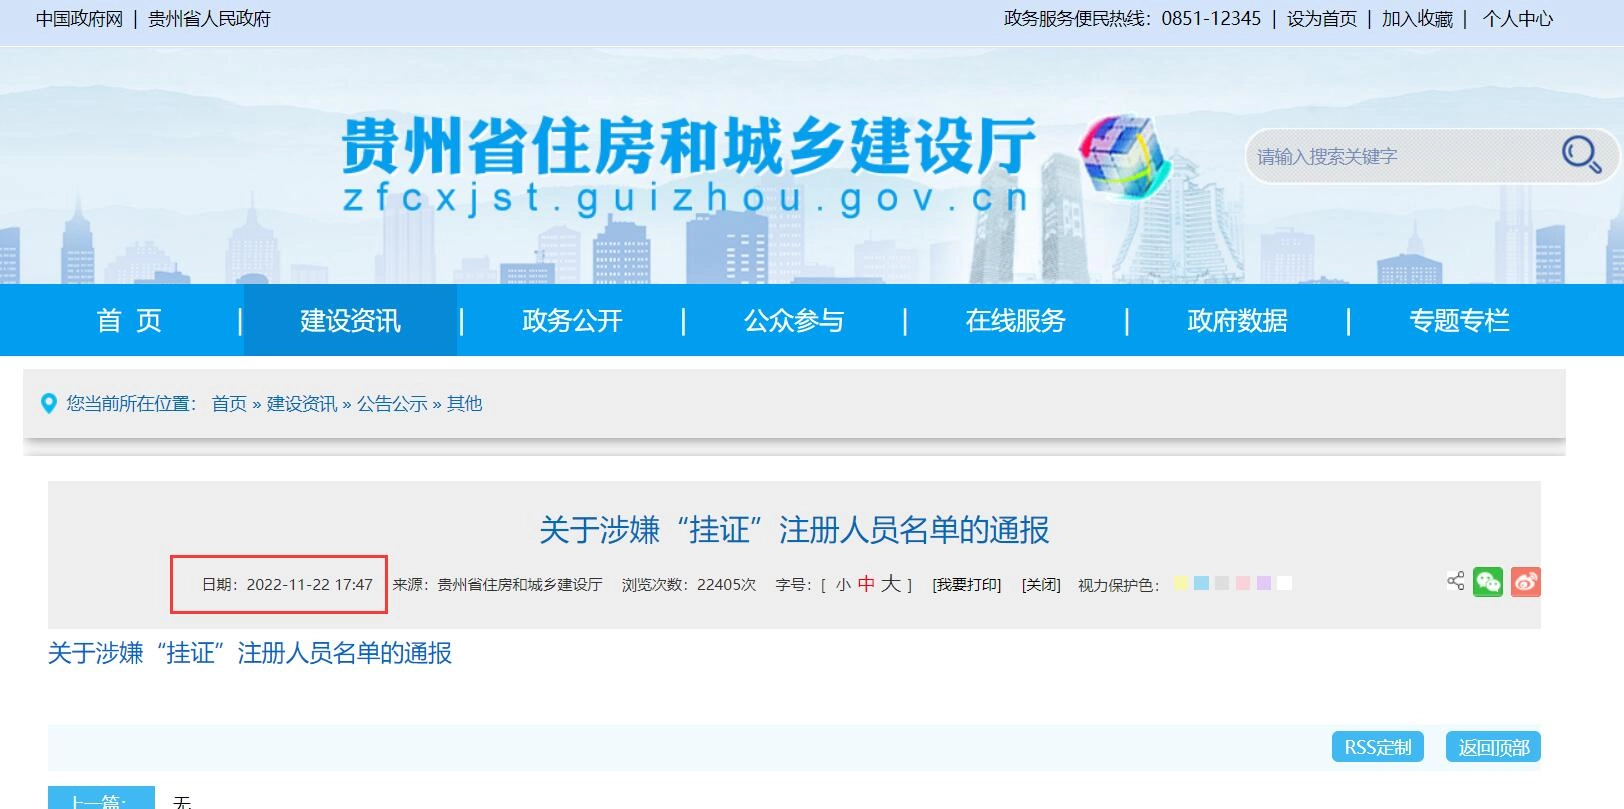Select the pink eye-protection color swatch
Image resolution: width=1624 pixels, height=809 pixels.
[1243, 583]
